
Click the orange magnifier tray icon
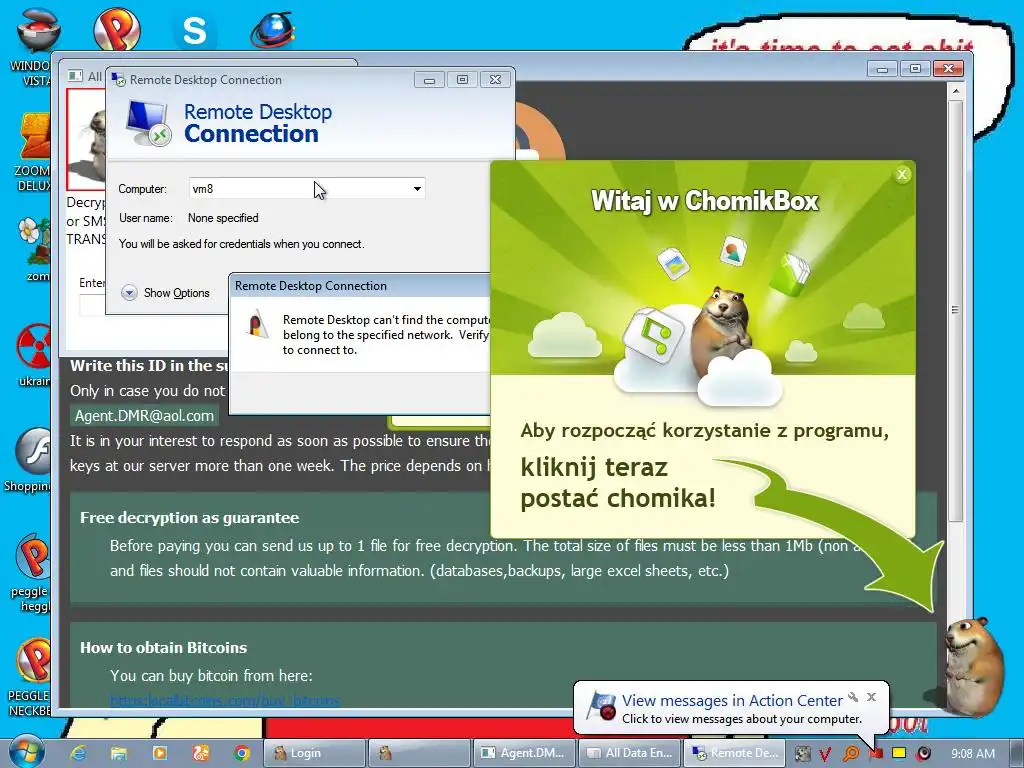point(850,754)
